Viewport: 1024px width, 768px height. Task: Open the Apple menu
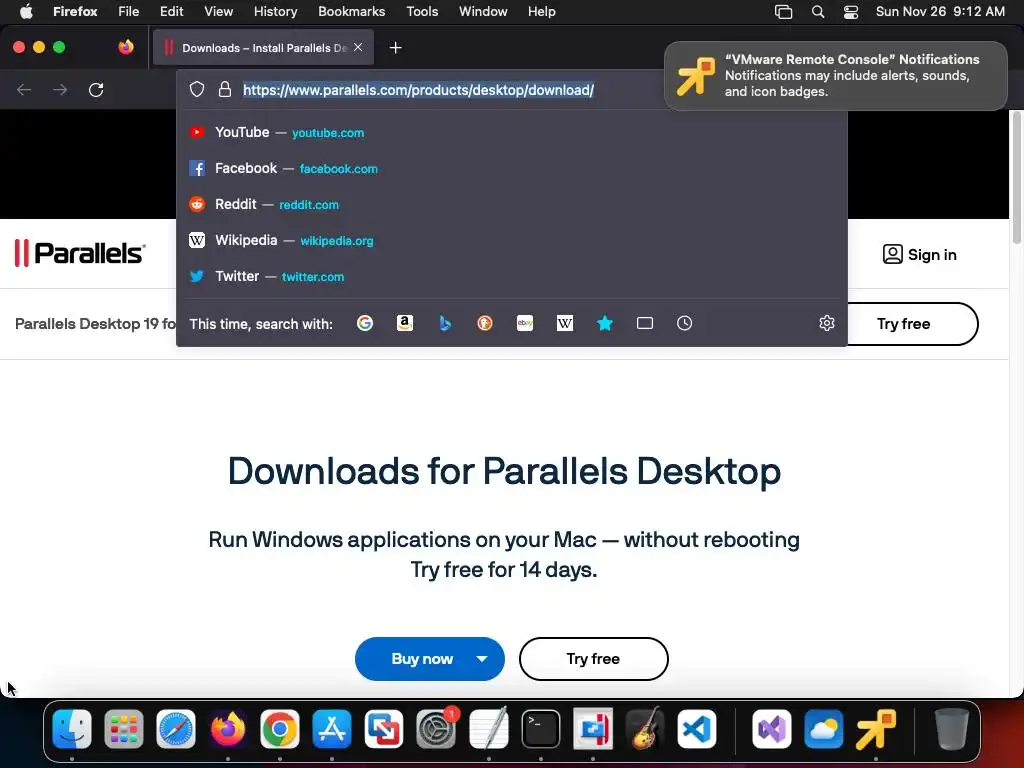(26, 12)
